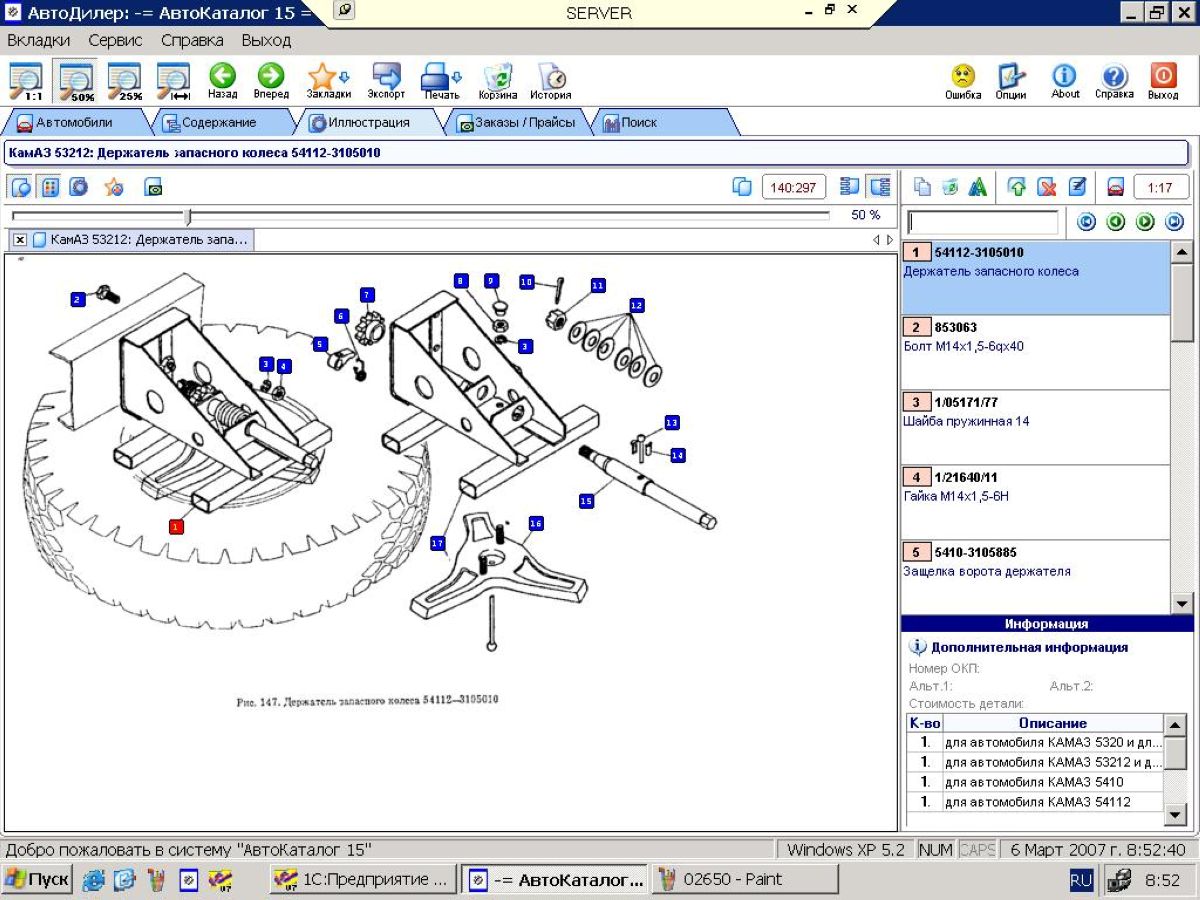
Task: Switch to the Иллюстрация tab
Action: click(x=367, y=122)
